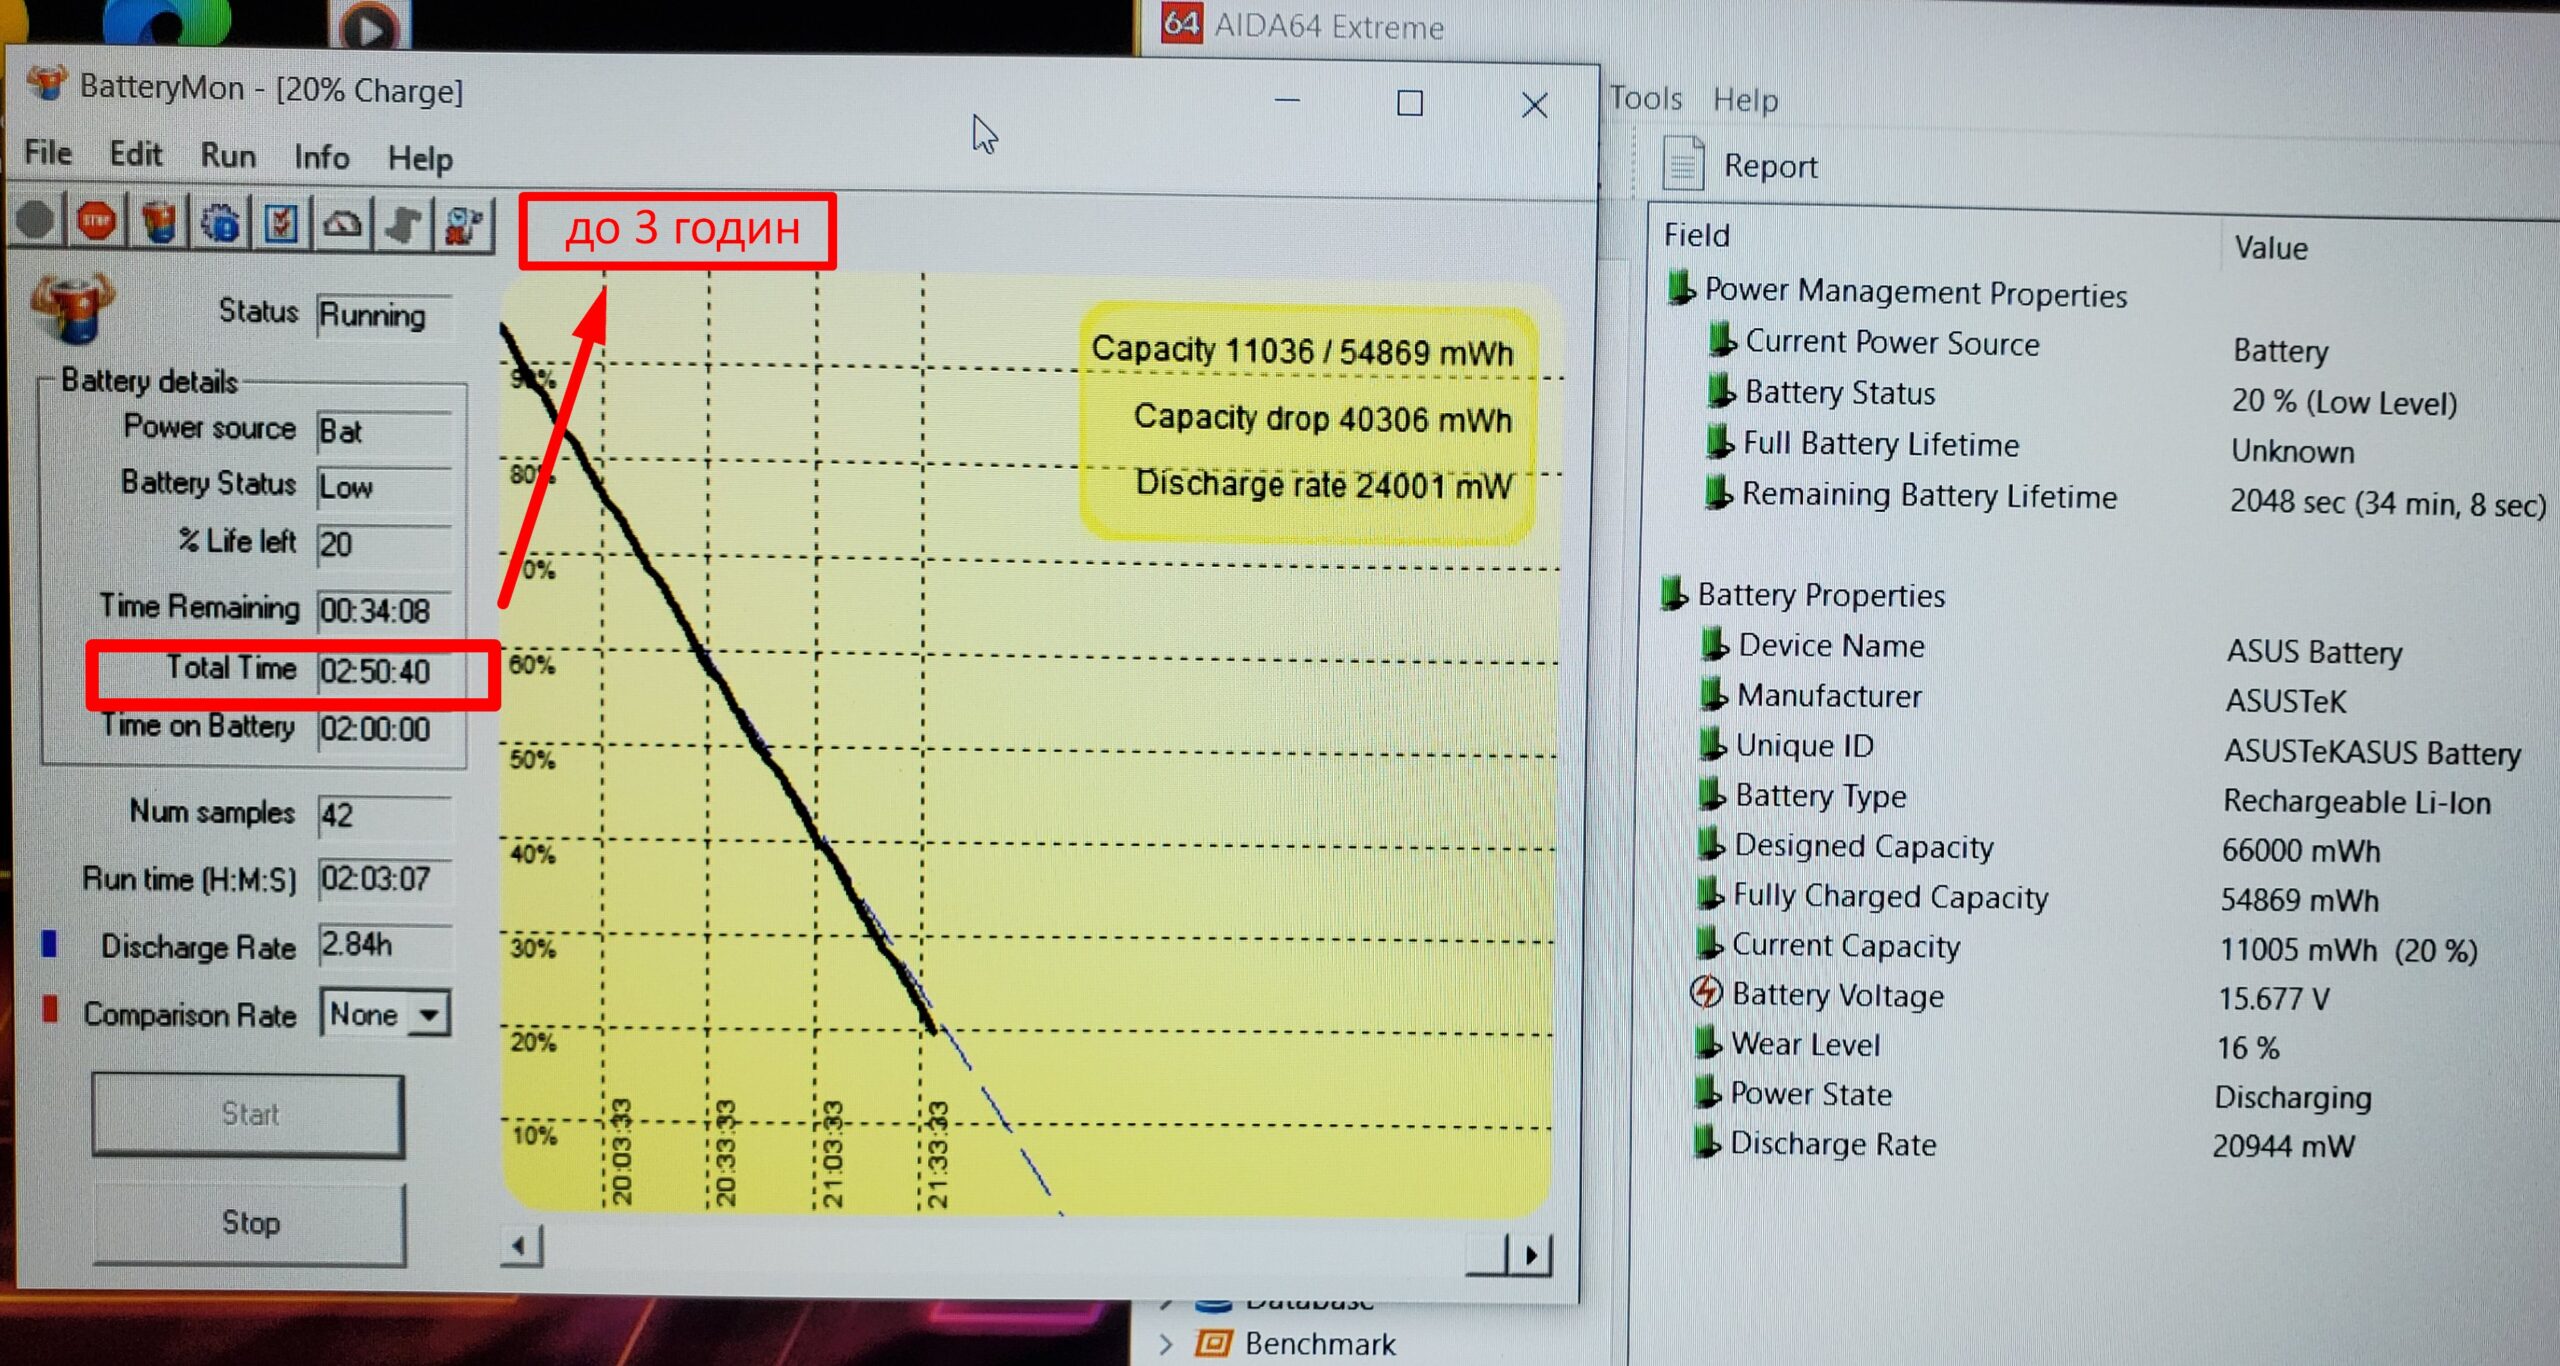The width and height of the screenshot is (2560, 1366).
Task: Open the Run menu in BatteryMon
Action: 228,156
